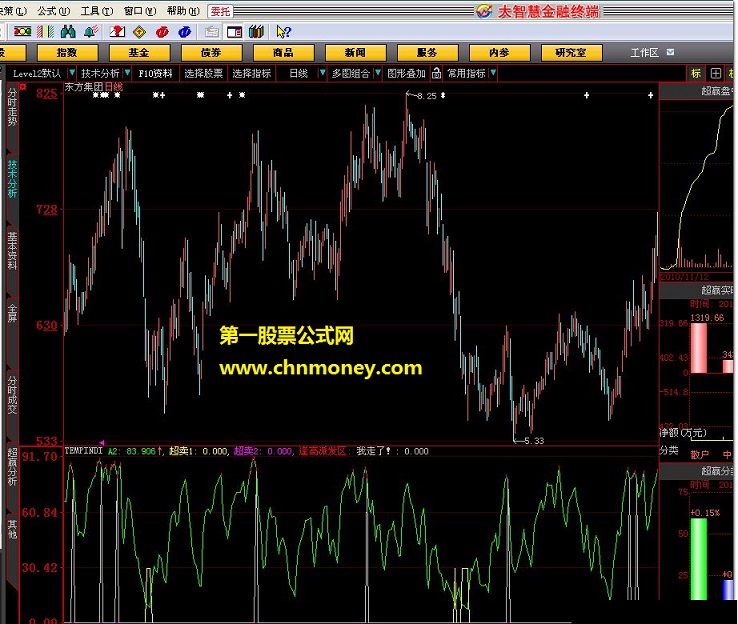
Task: Select the 指数 yellow tab
Action: [x=67, y=53]
